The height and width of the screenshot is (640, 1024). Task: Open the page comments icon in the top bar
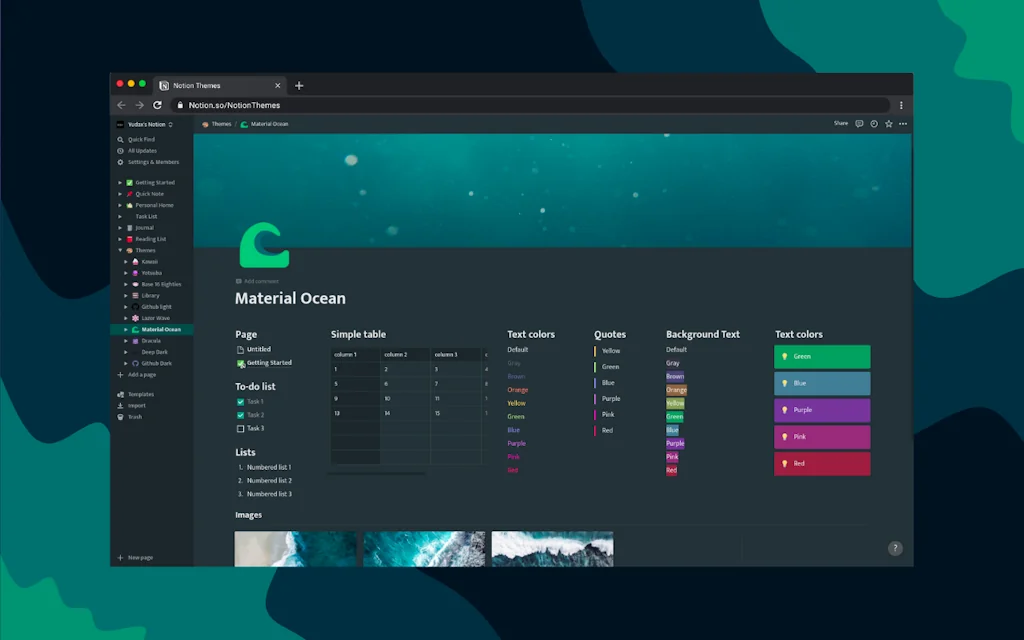coord(859,123)
